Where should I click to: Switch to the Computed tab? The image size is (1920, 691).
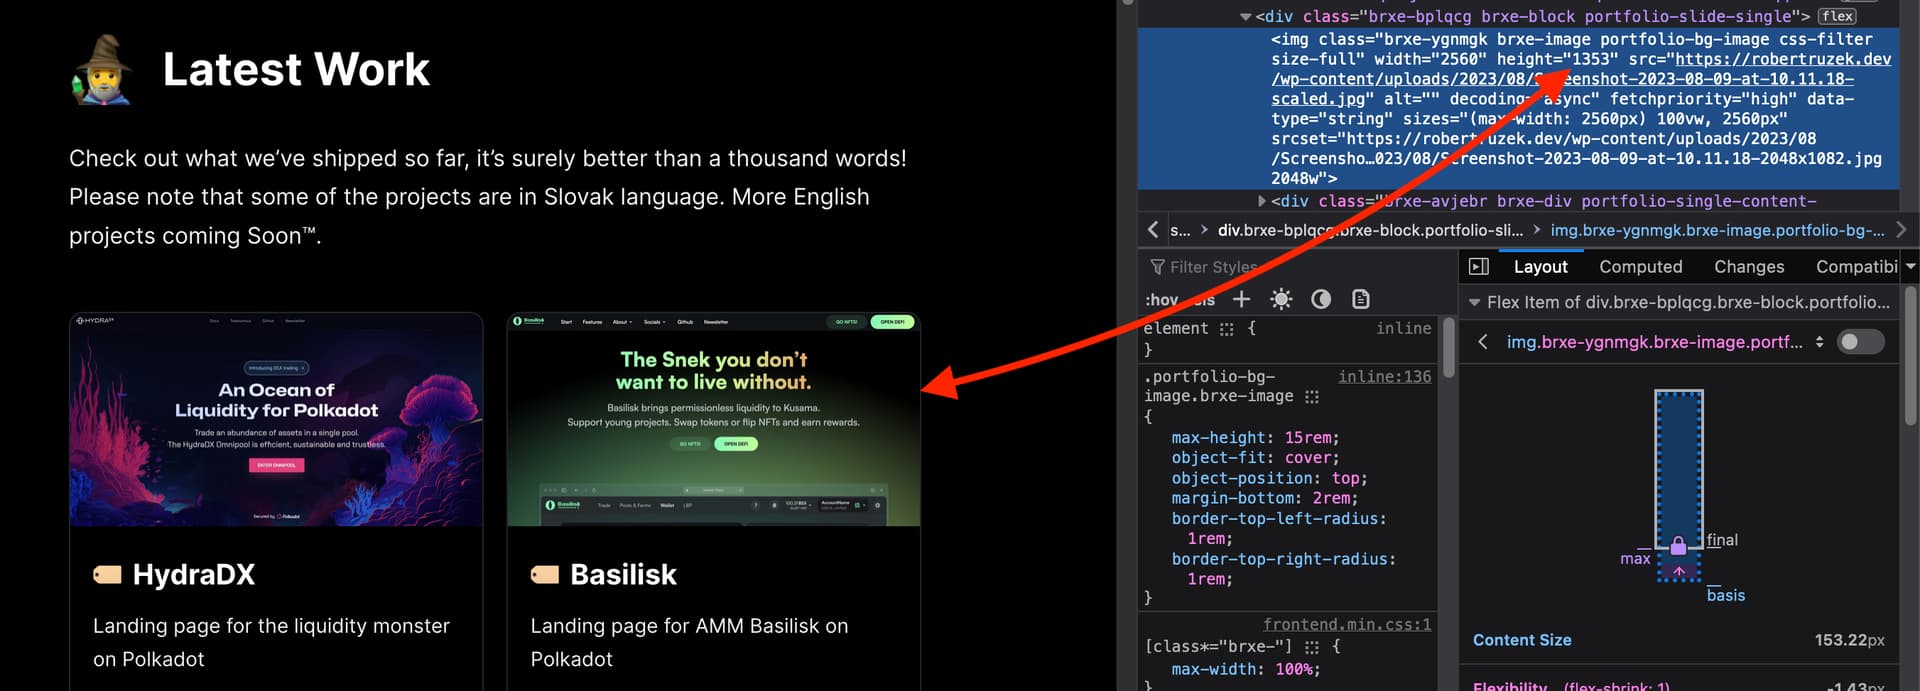[x=1640, y=267]
